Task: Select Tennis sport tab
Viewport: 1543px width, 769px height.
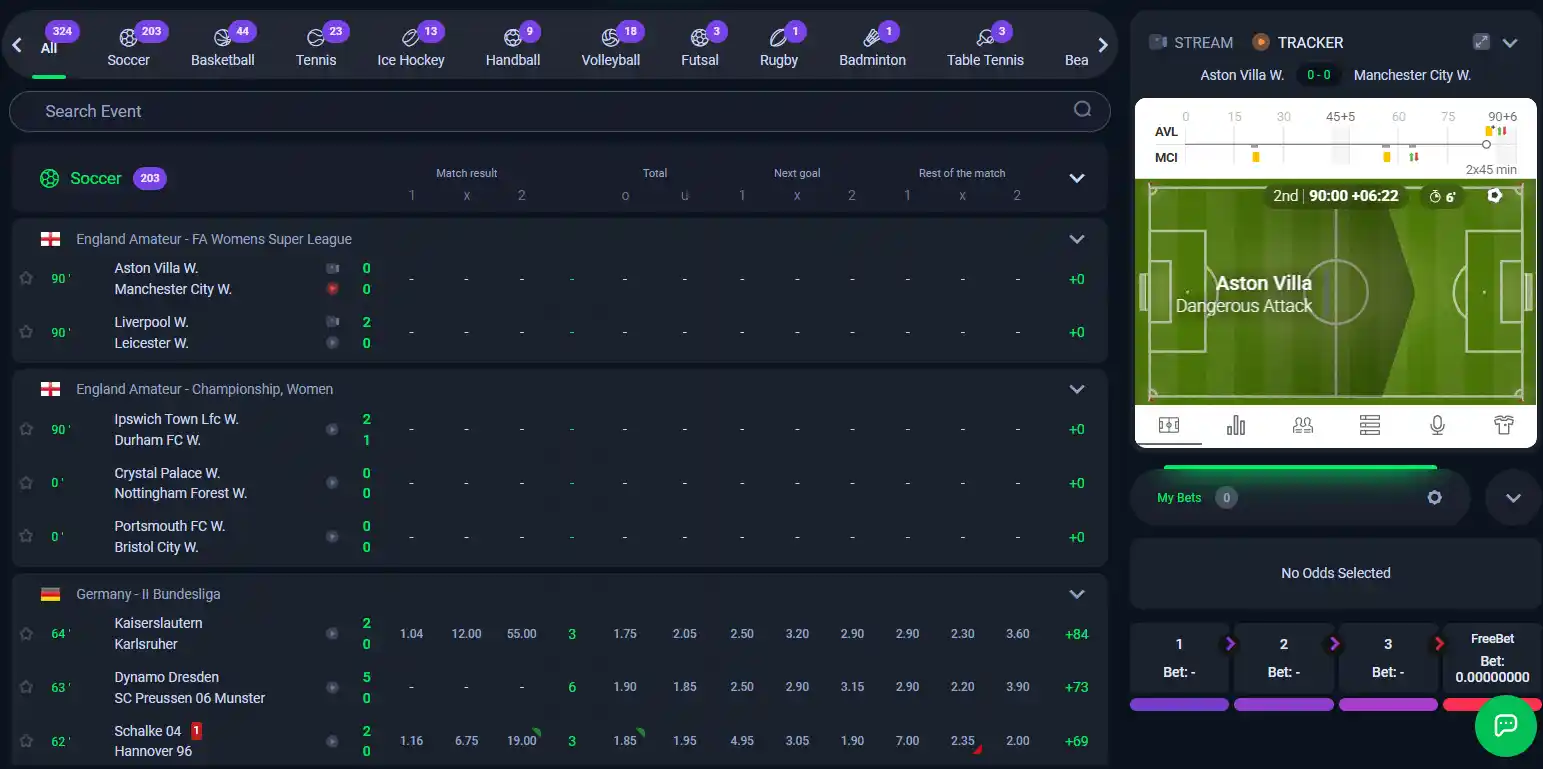Action: (316, 48)
